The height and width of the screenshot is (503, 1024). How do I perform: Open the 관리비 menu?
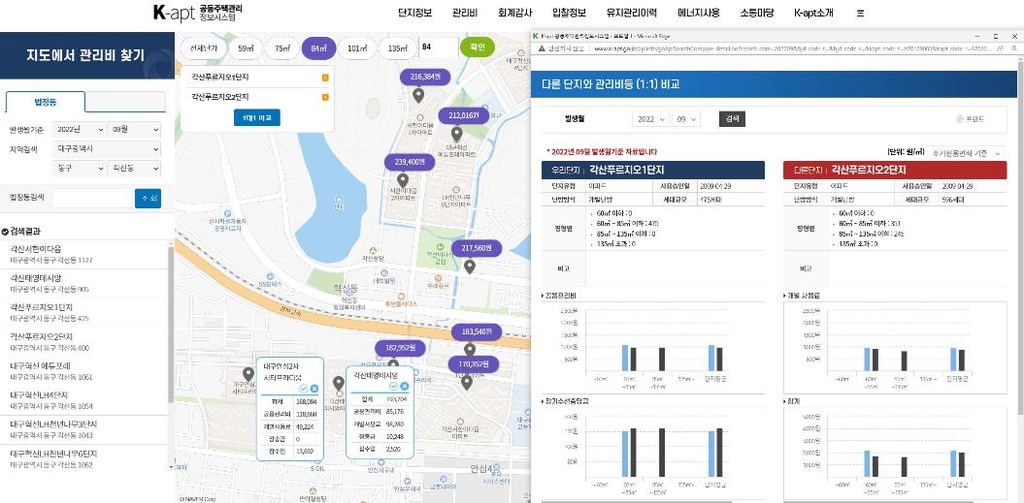point(464,13)
